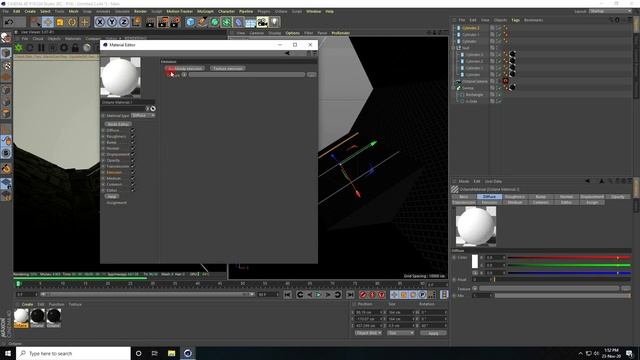The width and height of the screenshot is (640, 360).
Task: Add a Cube primitive from the toolbar
Action: (190, 22)
